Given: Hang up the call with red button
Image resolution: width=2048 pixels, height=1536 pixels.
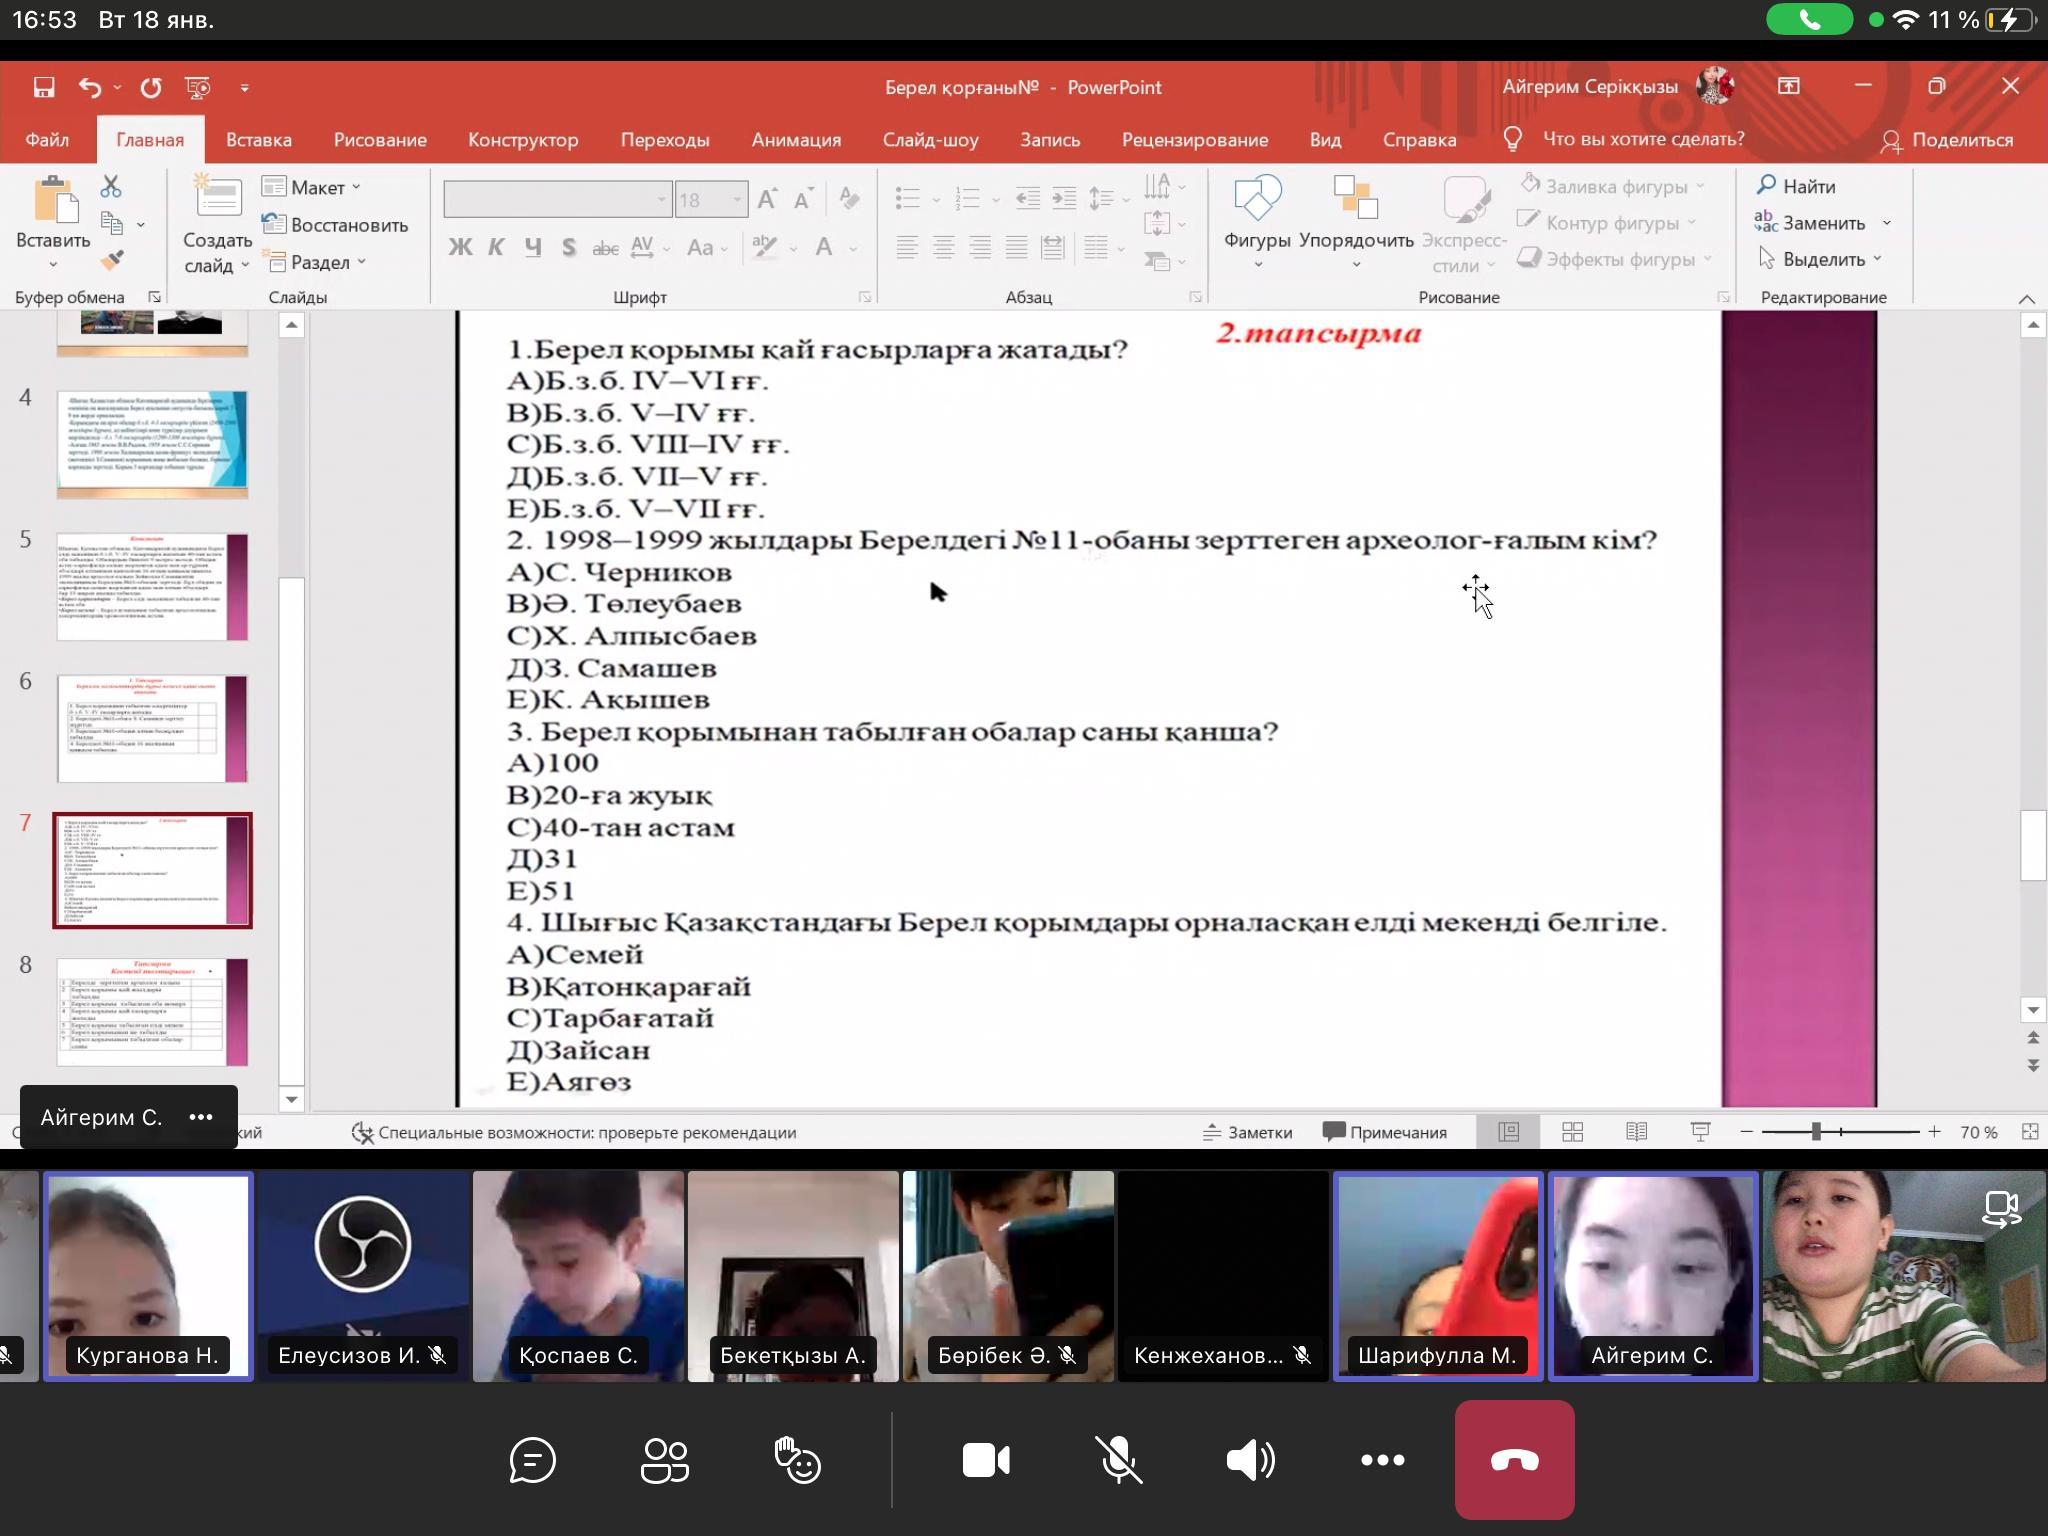Looking at the screenshot, I should (x=1515, y=1460).
